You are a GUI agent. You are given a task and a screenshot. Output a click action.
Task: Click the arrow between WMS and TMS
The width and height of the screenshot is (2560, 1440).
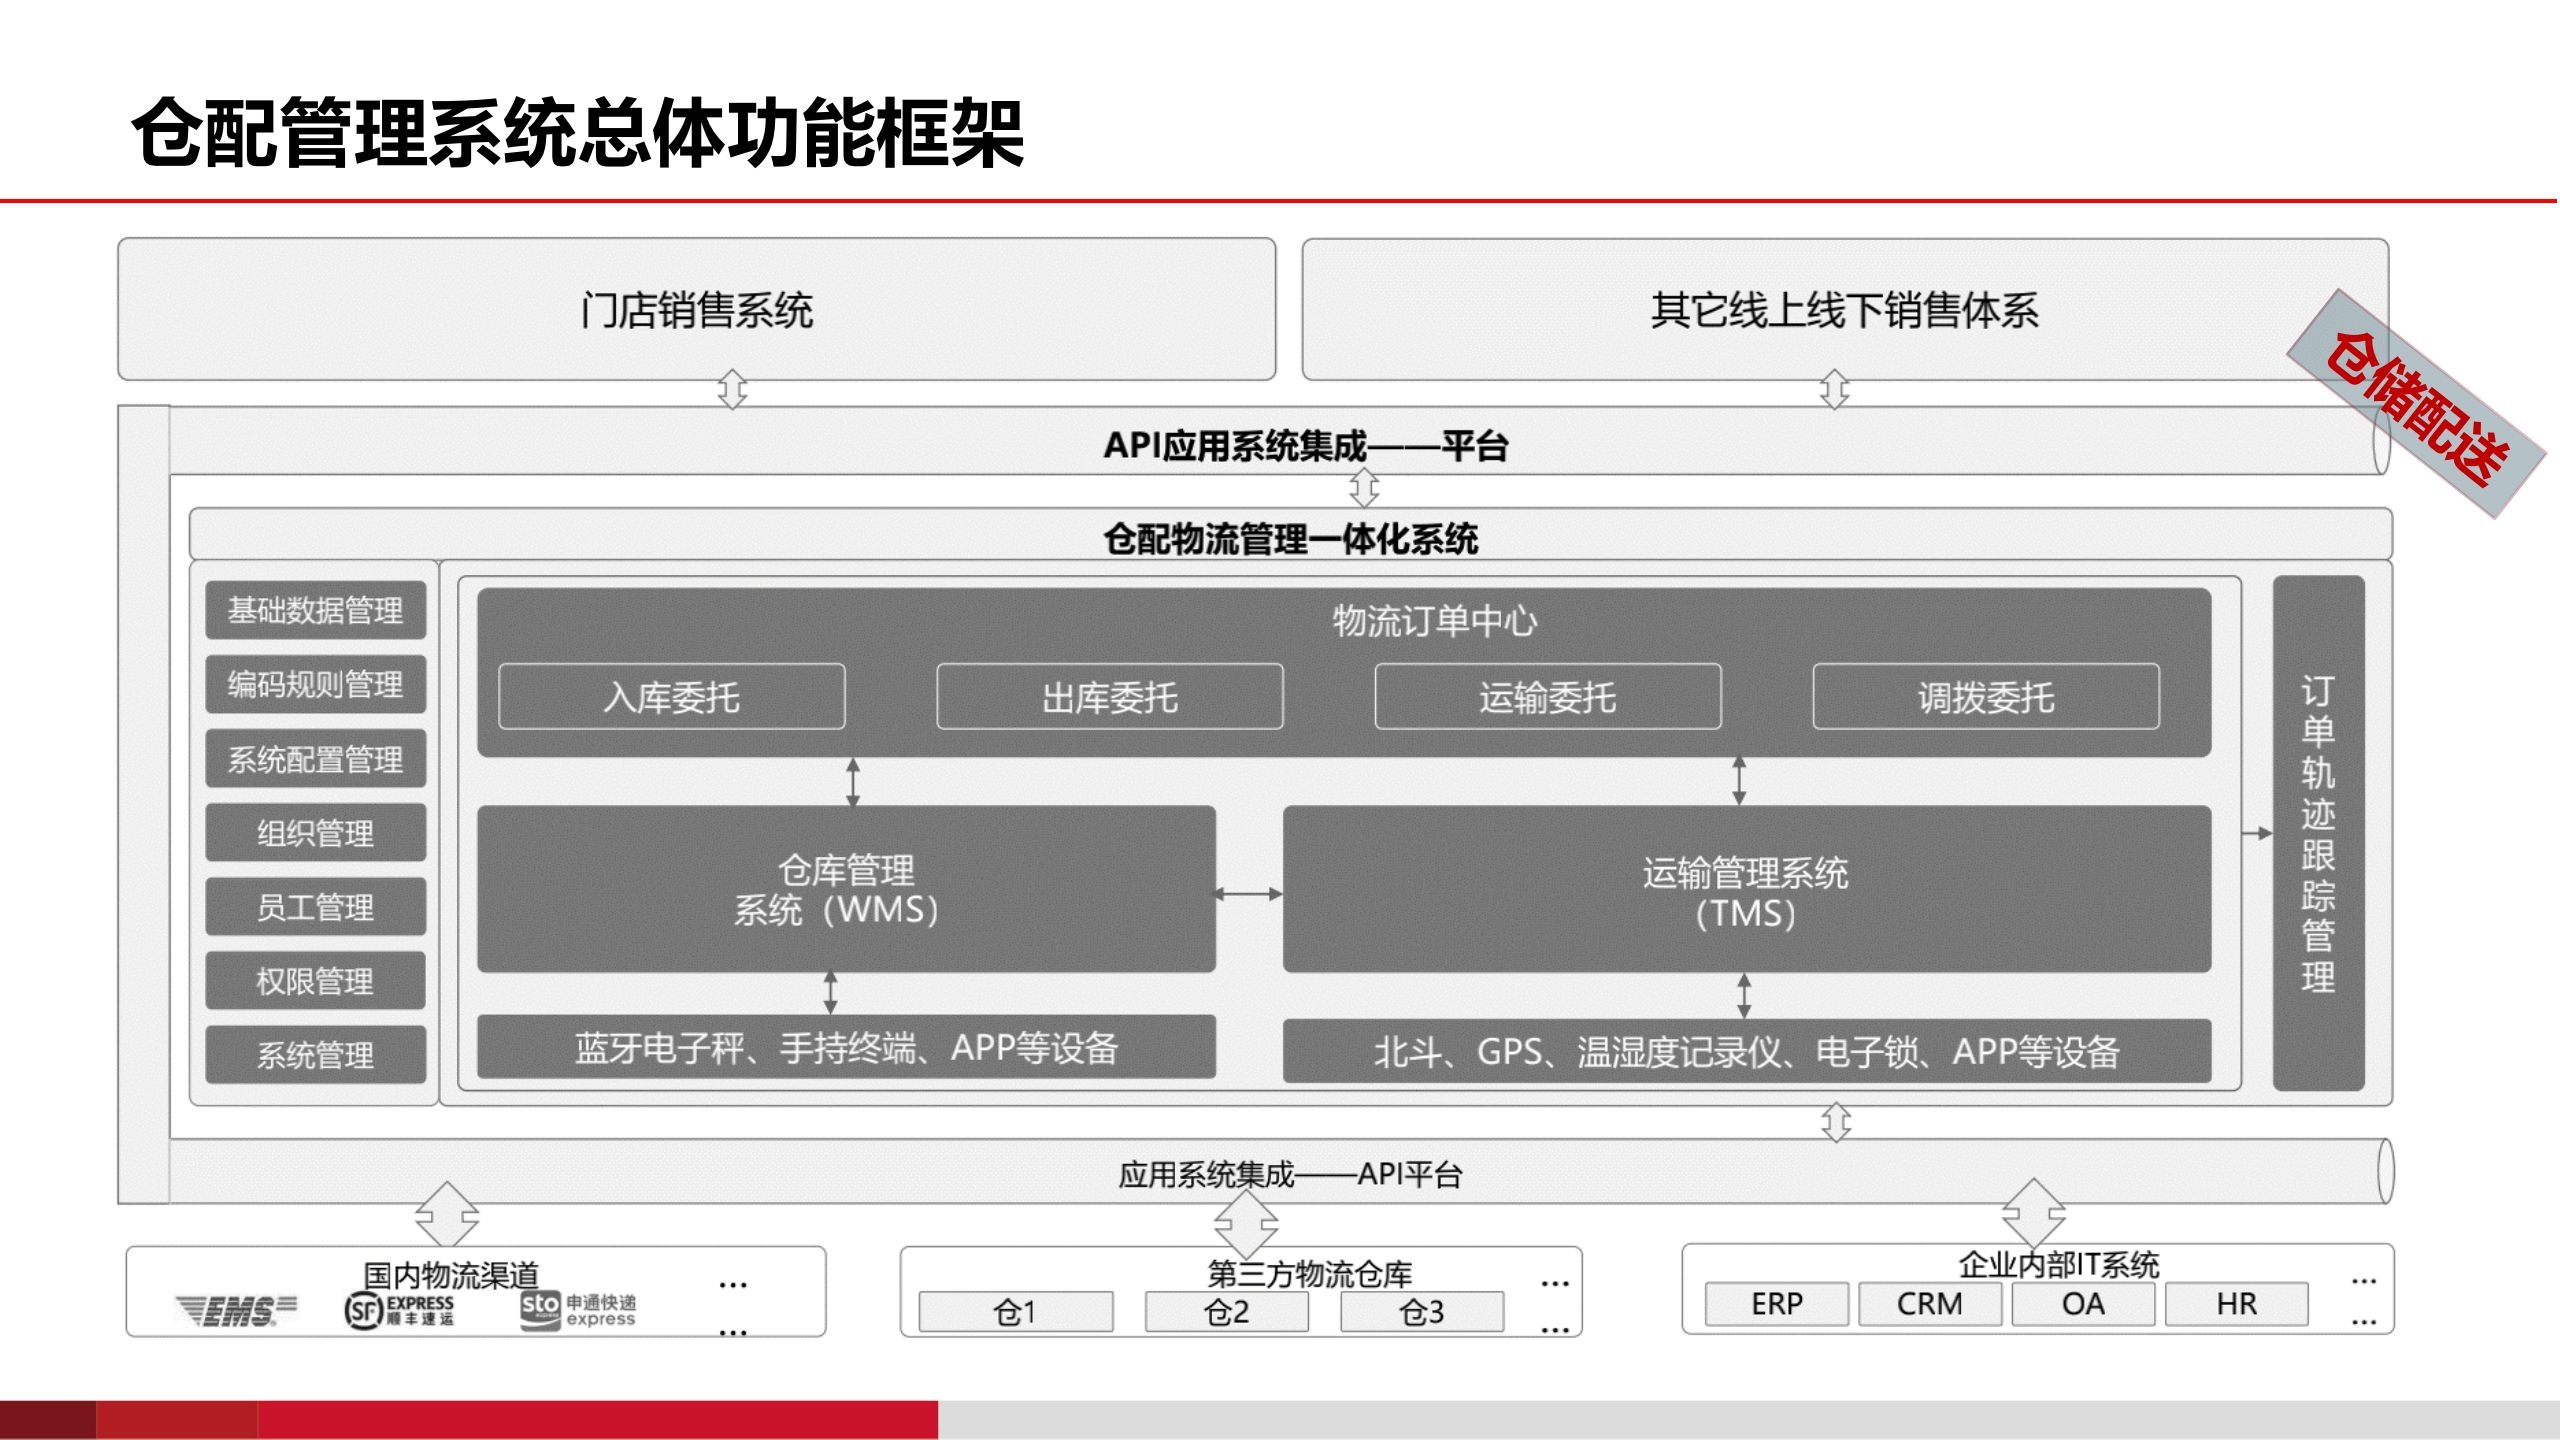pos(1248,894)
